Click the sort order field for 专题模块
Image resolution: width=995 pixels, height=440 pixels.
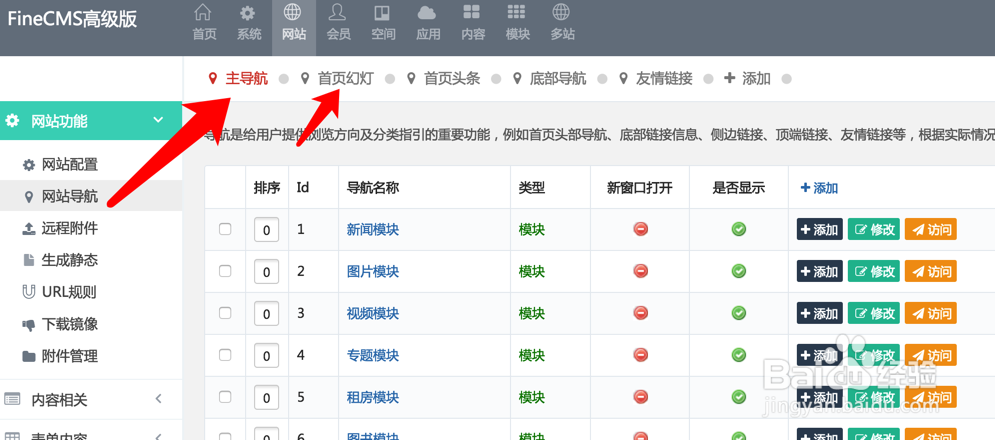(267, 356)
